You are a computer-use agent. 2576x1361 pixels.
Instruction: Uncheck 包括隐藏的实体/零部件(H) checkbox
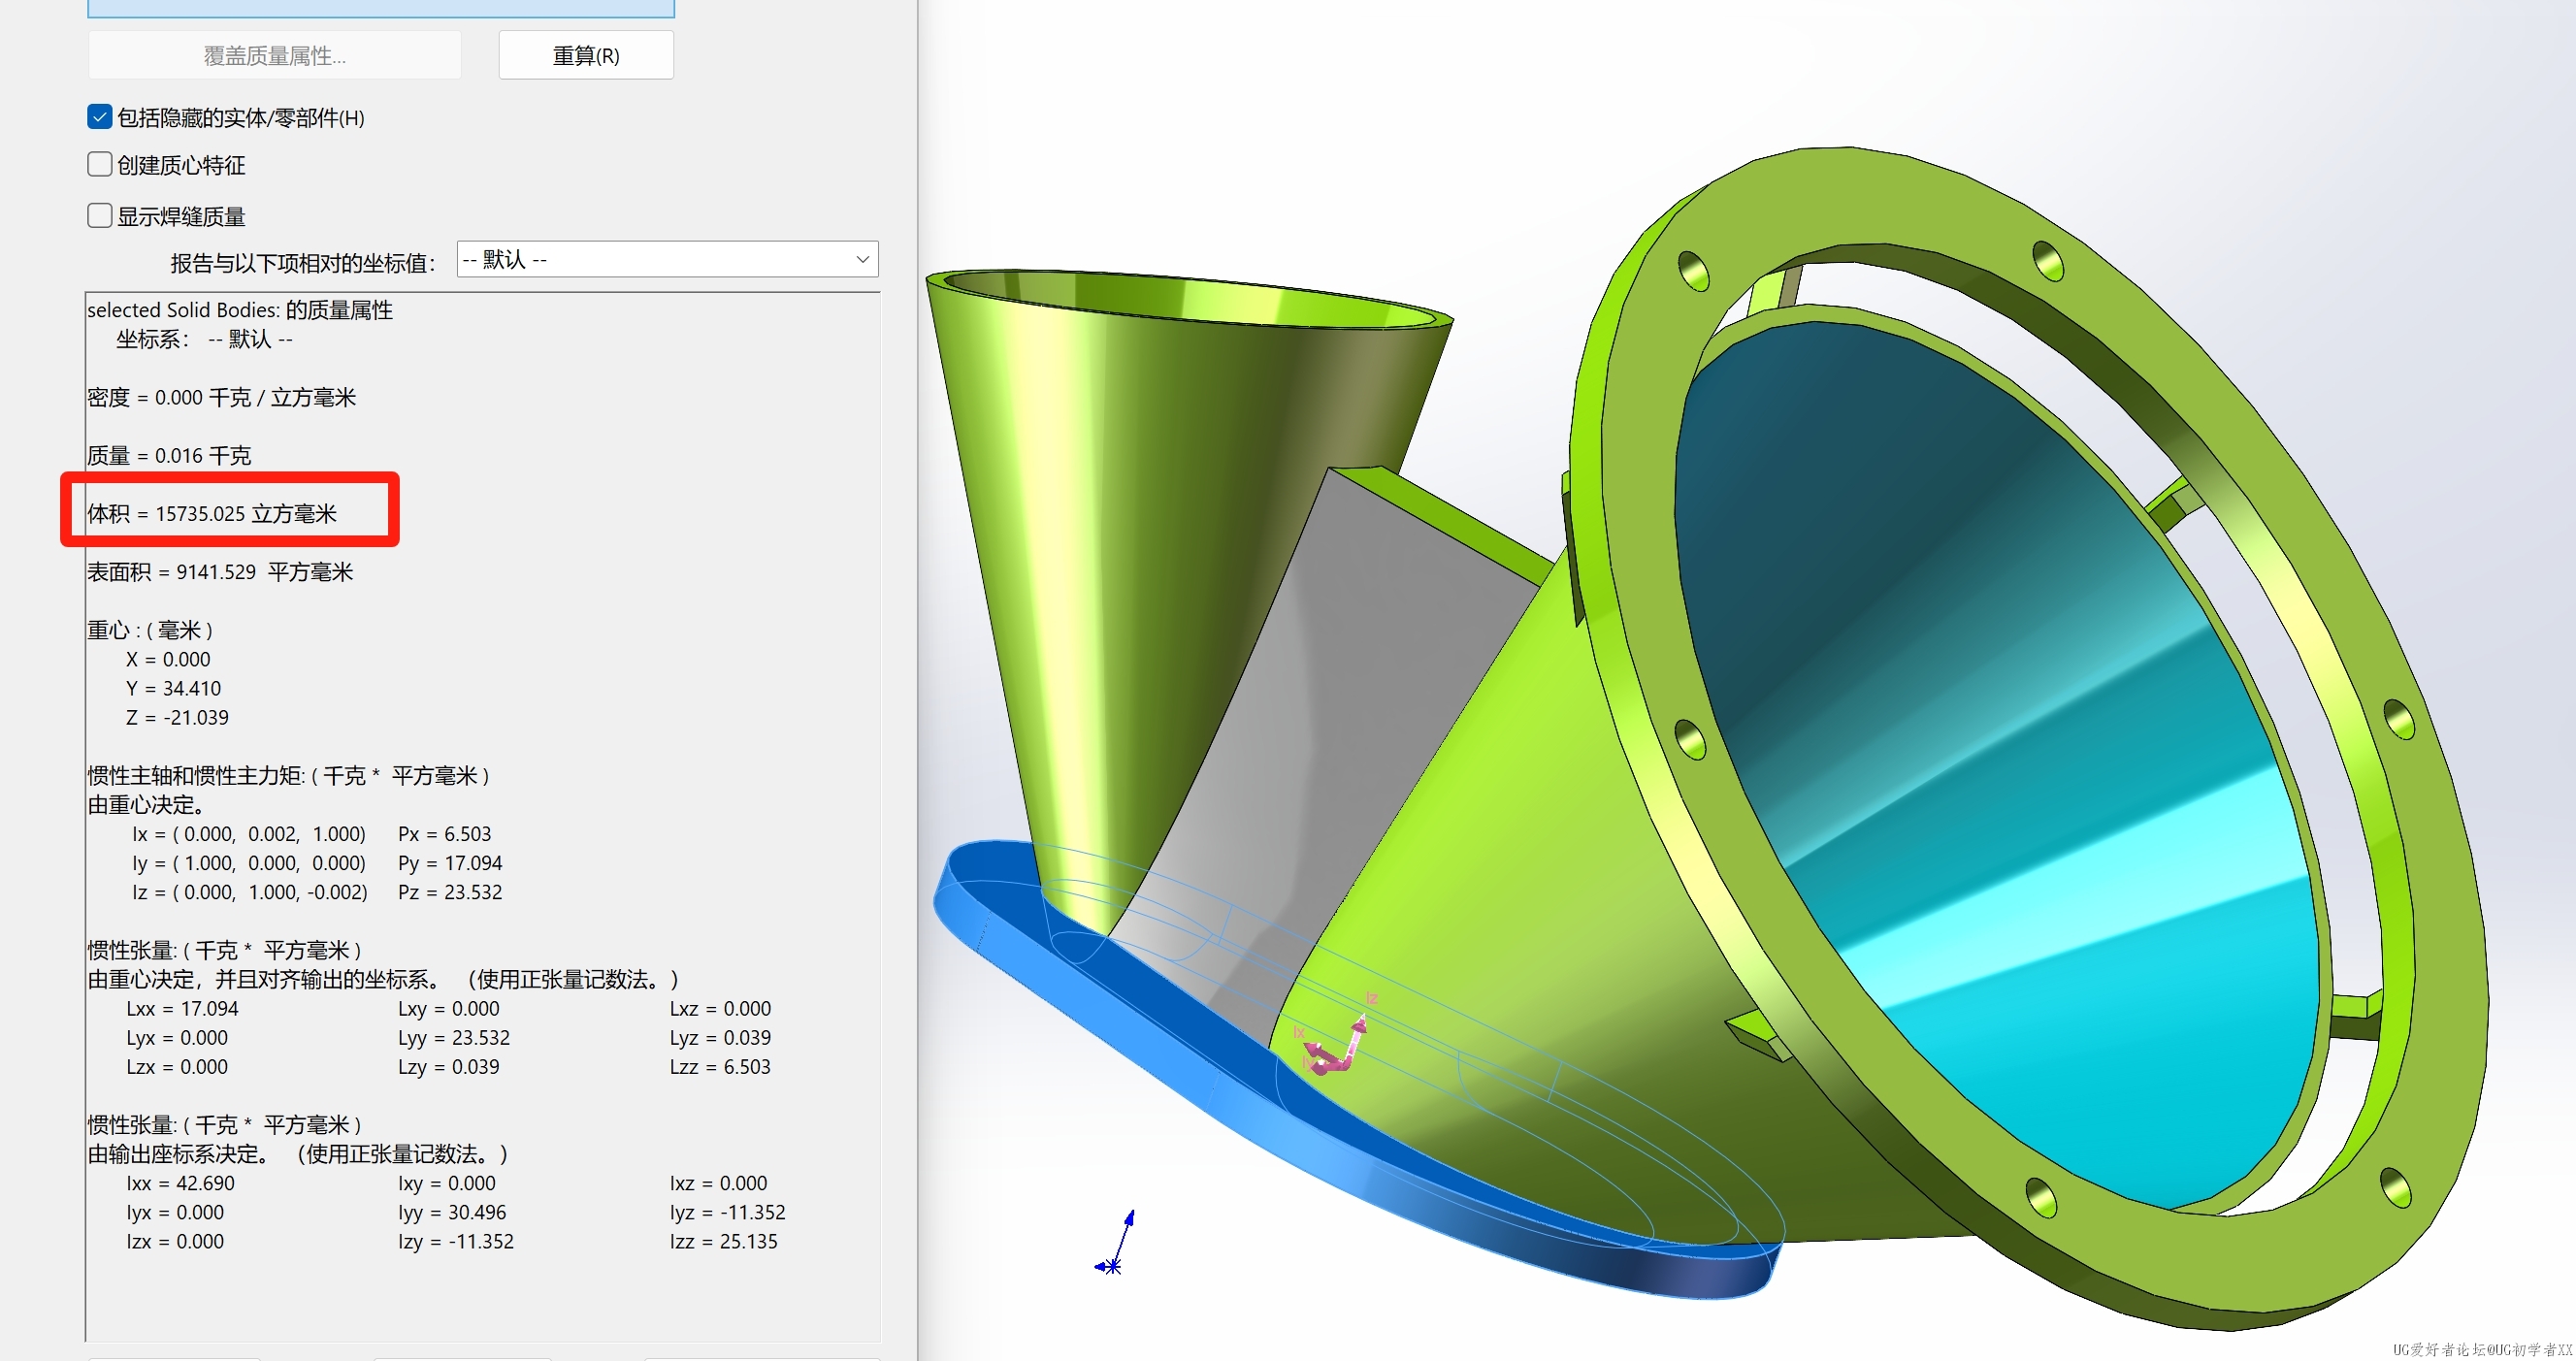pos(100,117)
